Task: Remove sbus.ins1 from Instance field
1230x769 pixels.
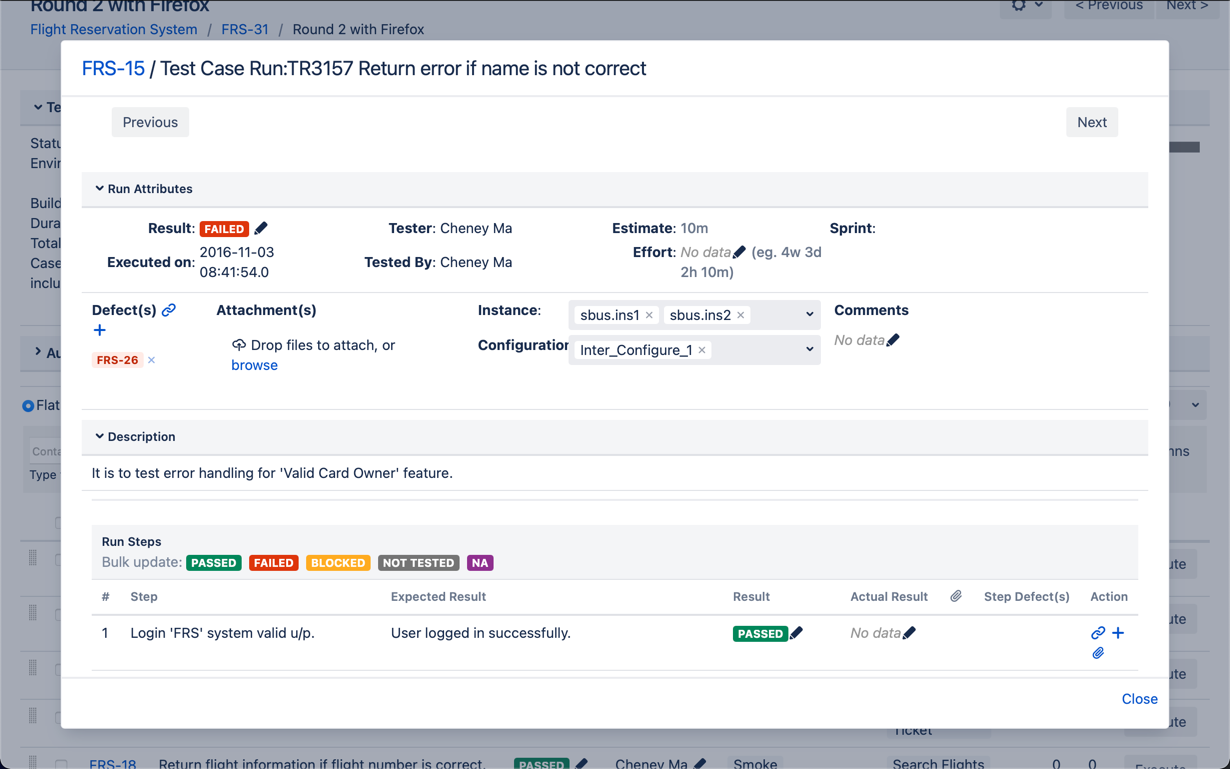Action: [x=649, y=315]
